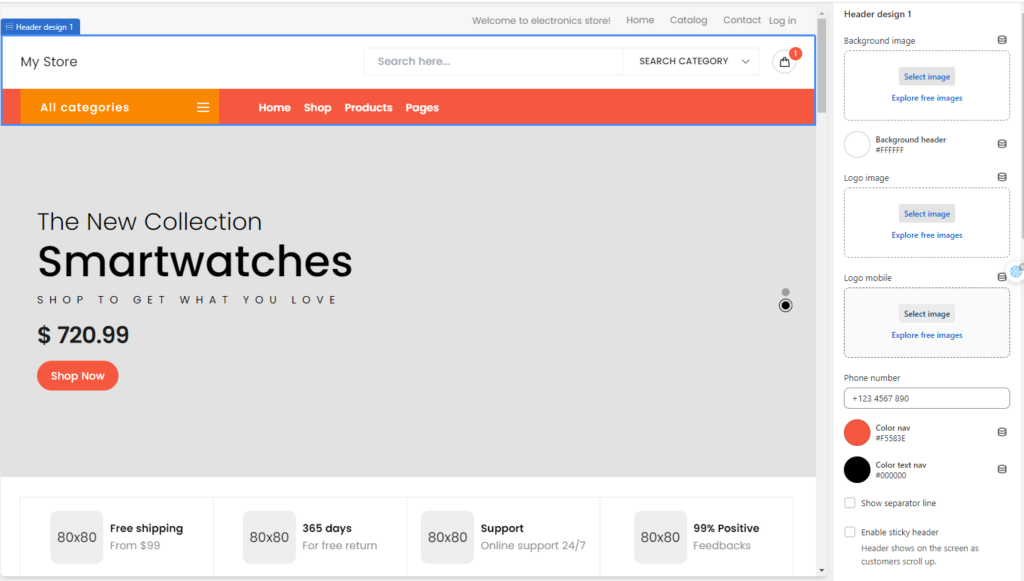Click Home link in top bar

point(640,20)
